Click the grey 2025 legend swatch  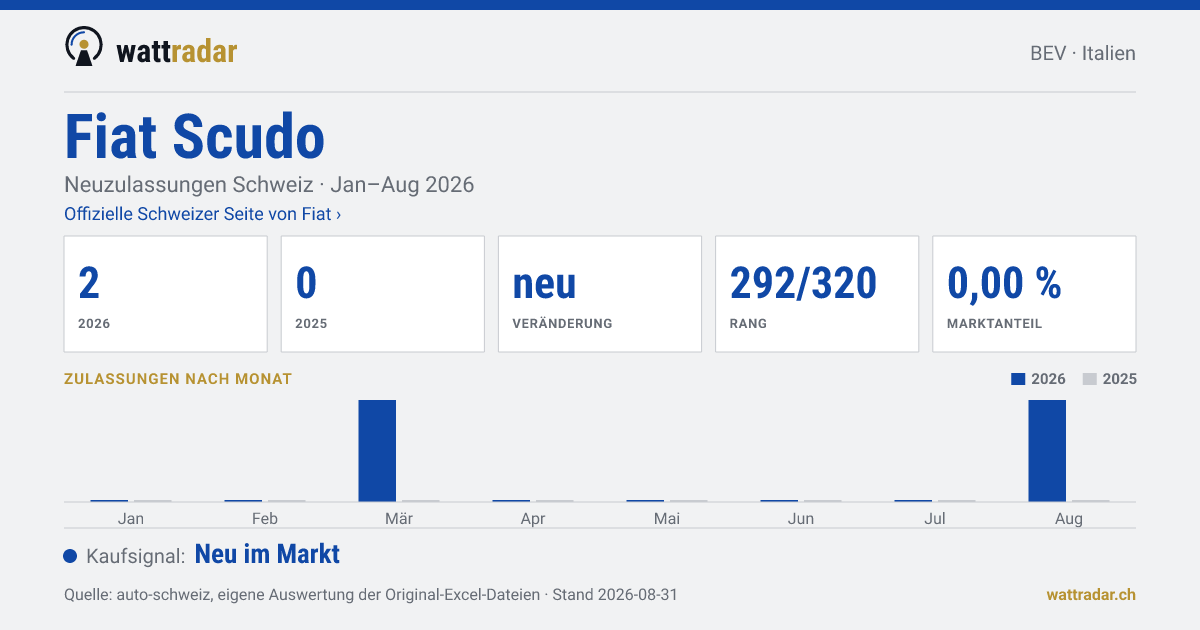pyautogui.click(x=1090, y=379)
